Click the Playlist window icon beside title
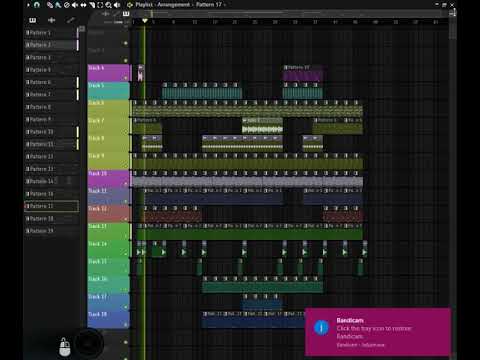This screenshot has height=360, width=480. 130,5
